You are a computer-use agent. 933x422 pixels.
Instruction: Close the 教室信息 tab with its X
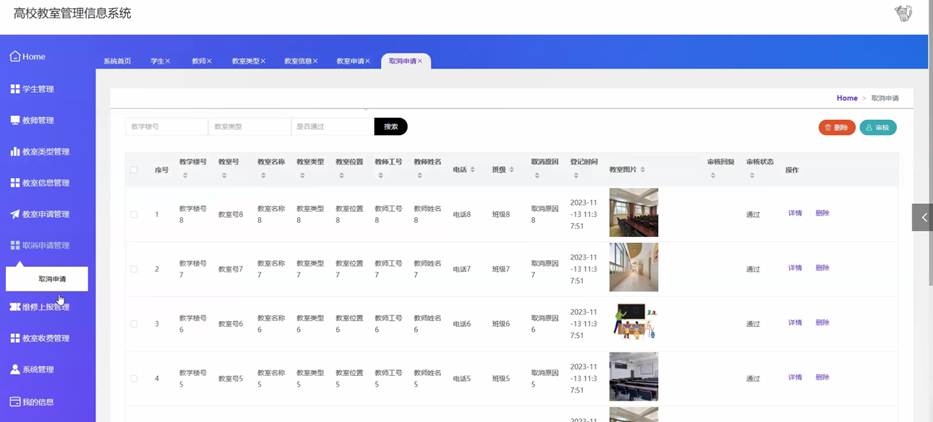click(315, 61)
